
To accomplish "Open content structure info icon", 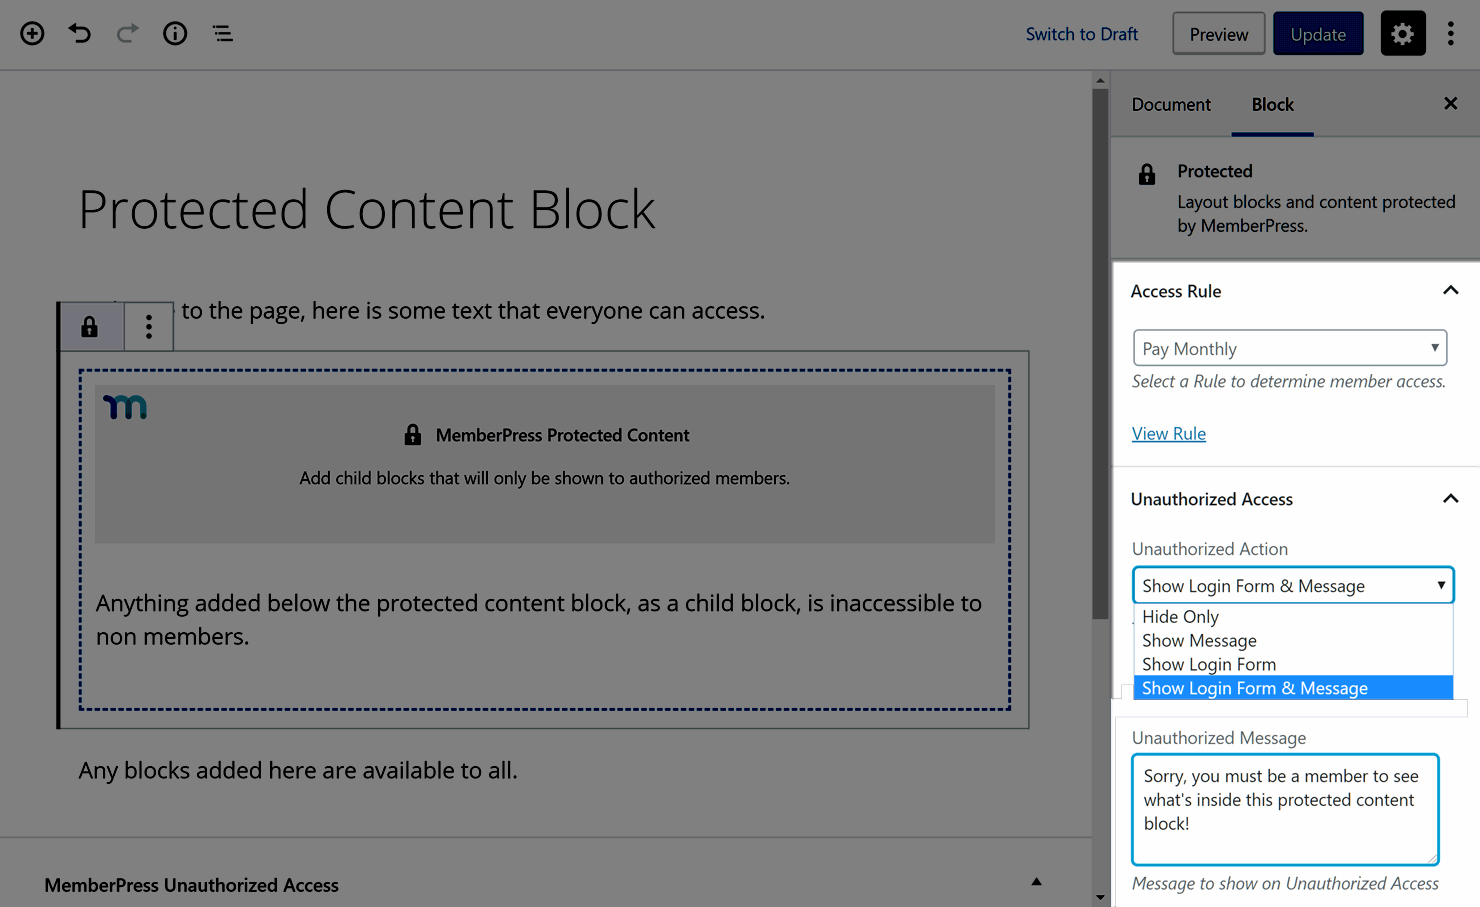I will (175, 34).
